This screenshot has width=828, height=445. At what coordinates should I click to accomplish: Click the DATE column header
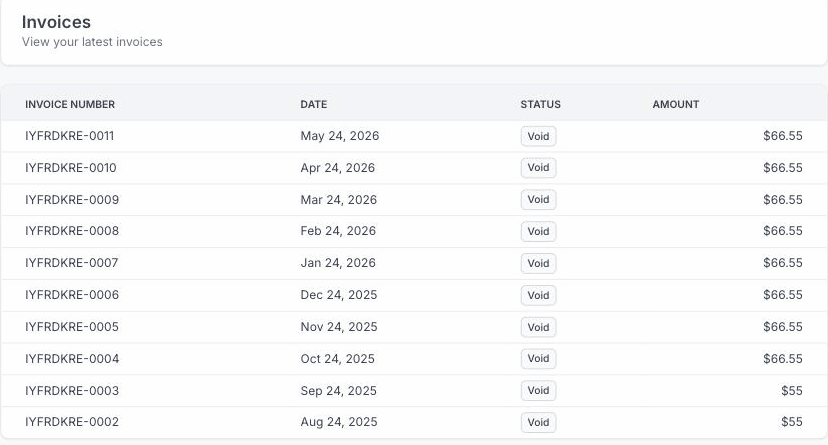tap(314, 105)
